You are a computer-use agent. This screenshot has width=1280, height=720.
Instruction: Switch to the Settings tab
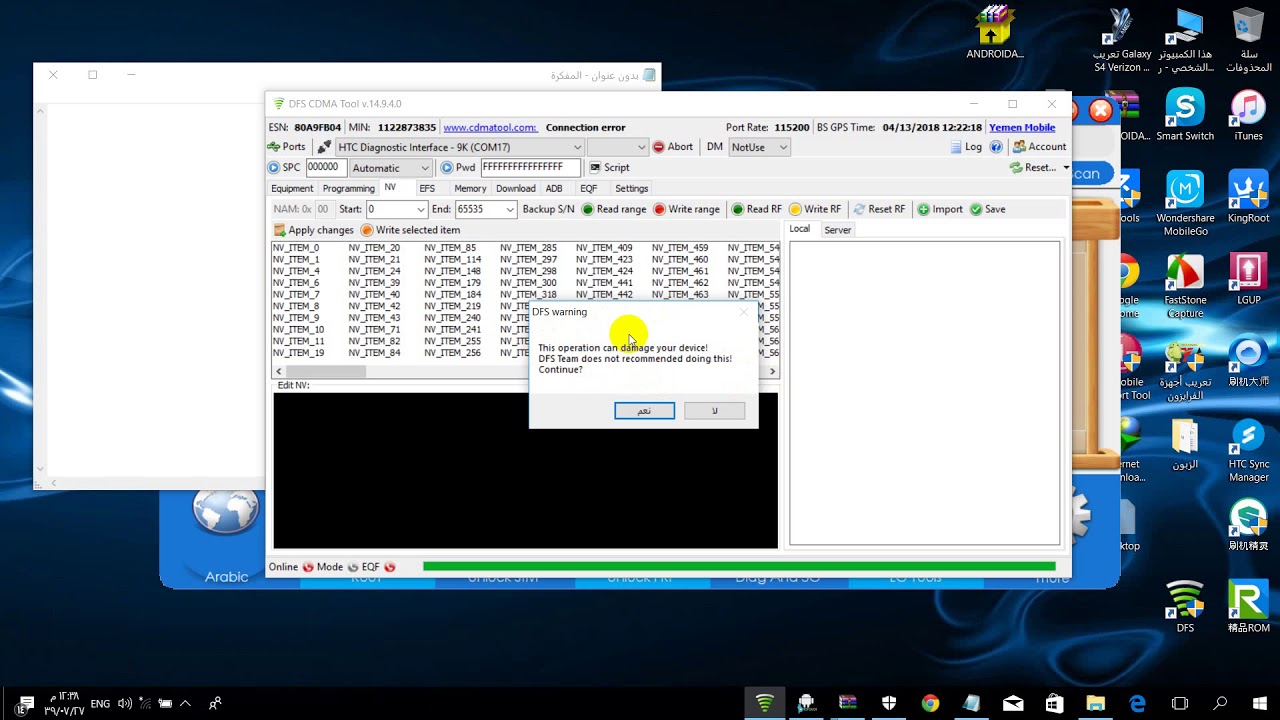(632, 188)
